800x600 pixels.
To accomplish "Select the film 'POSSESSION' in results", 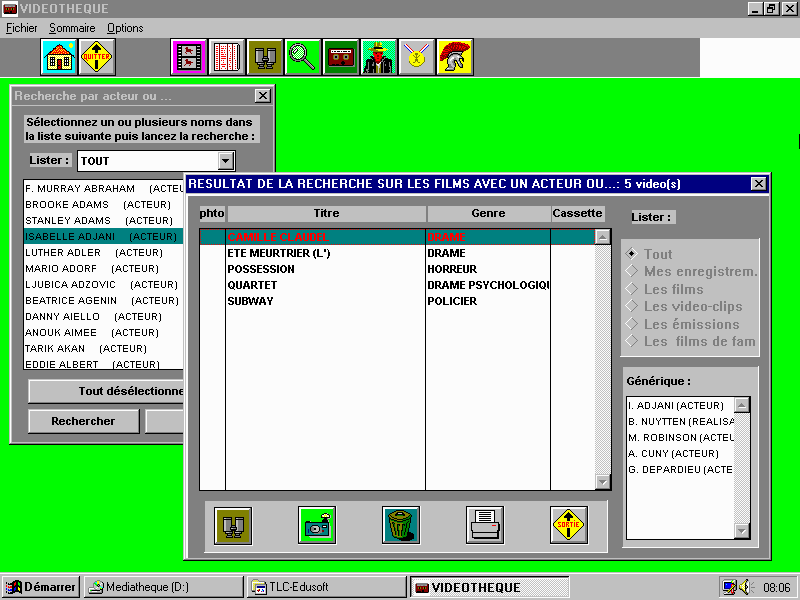I will tap(261, 269).
